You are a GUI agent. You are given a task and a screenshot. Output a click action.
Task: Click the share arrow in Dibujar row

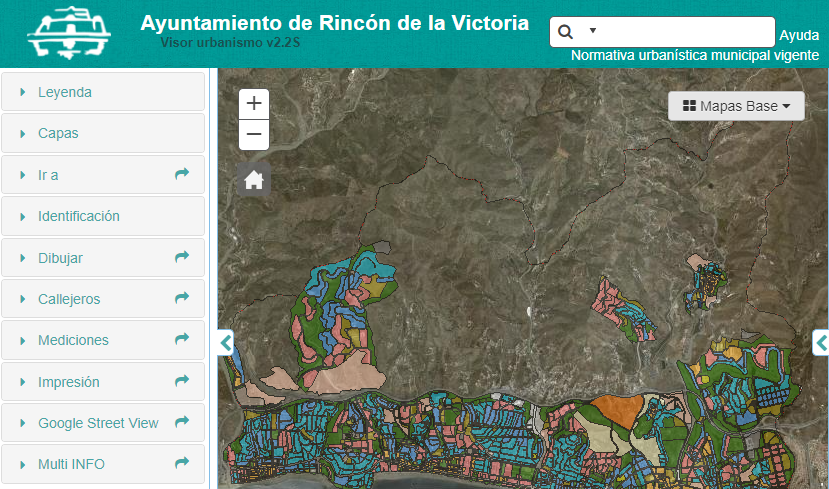pos(182,256)
